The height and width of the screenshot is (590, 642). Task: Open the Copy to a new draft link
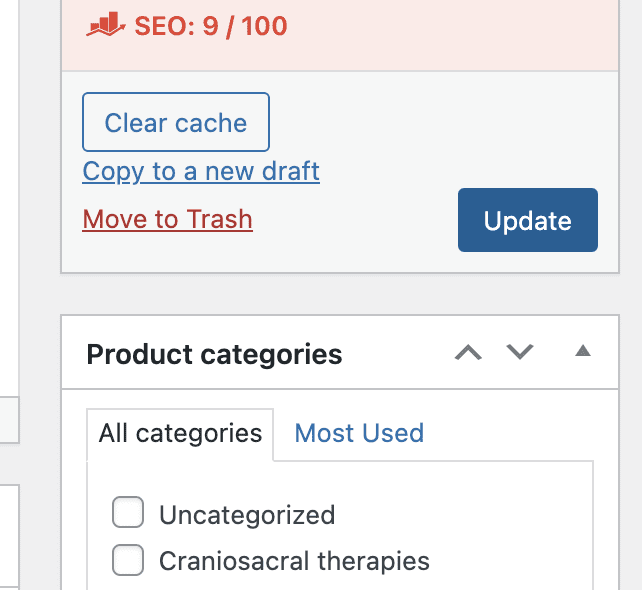[201, 171]
